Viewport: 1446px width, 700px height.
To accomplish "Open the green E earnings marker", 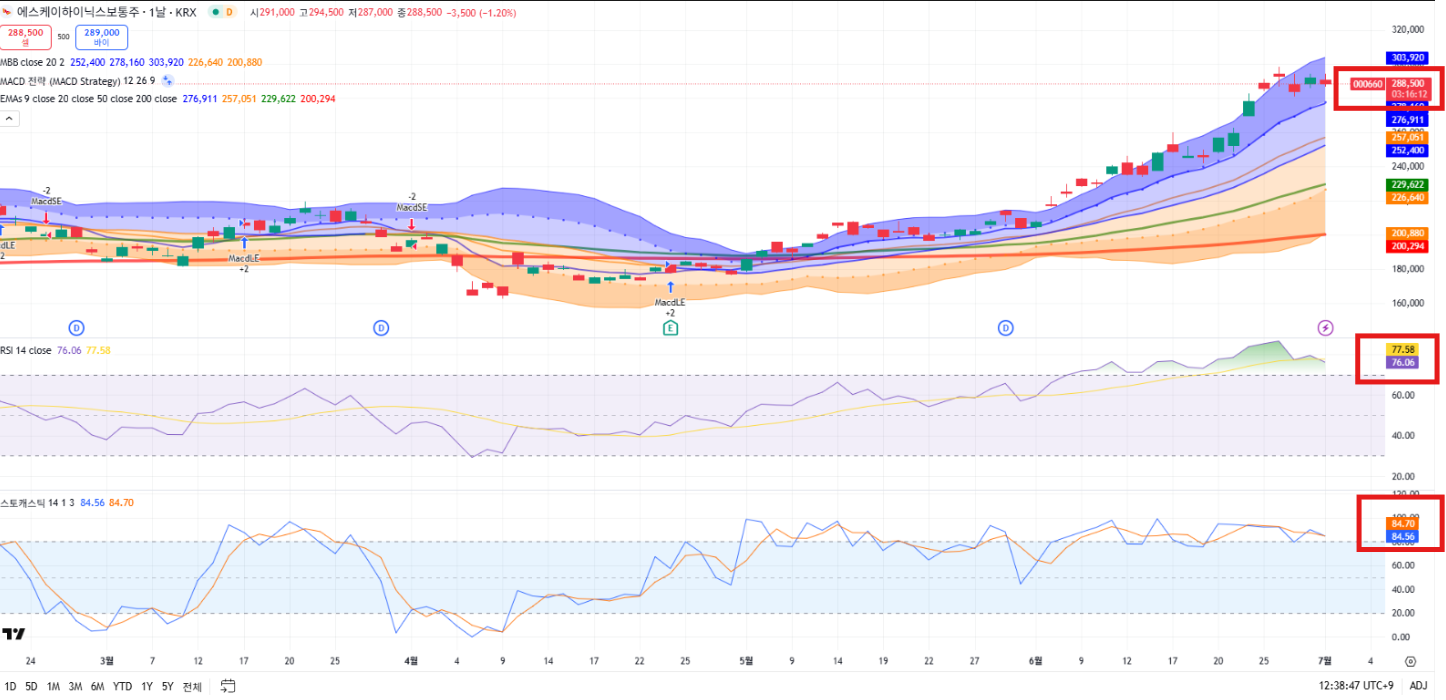I will [x=670, y=327].
